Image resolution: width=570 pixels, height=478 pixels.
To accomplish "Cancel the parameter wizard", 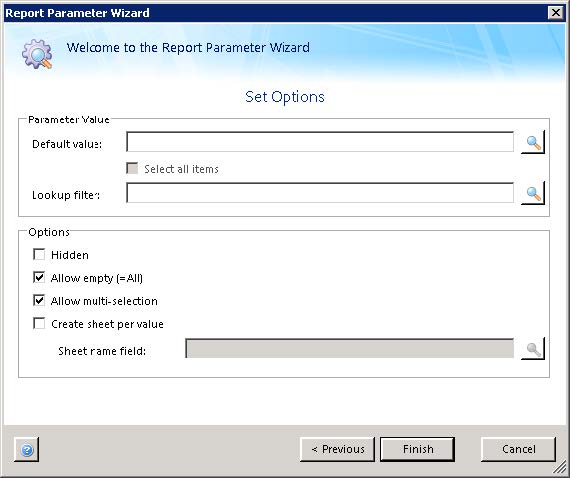I will point(518,450).
